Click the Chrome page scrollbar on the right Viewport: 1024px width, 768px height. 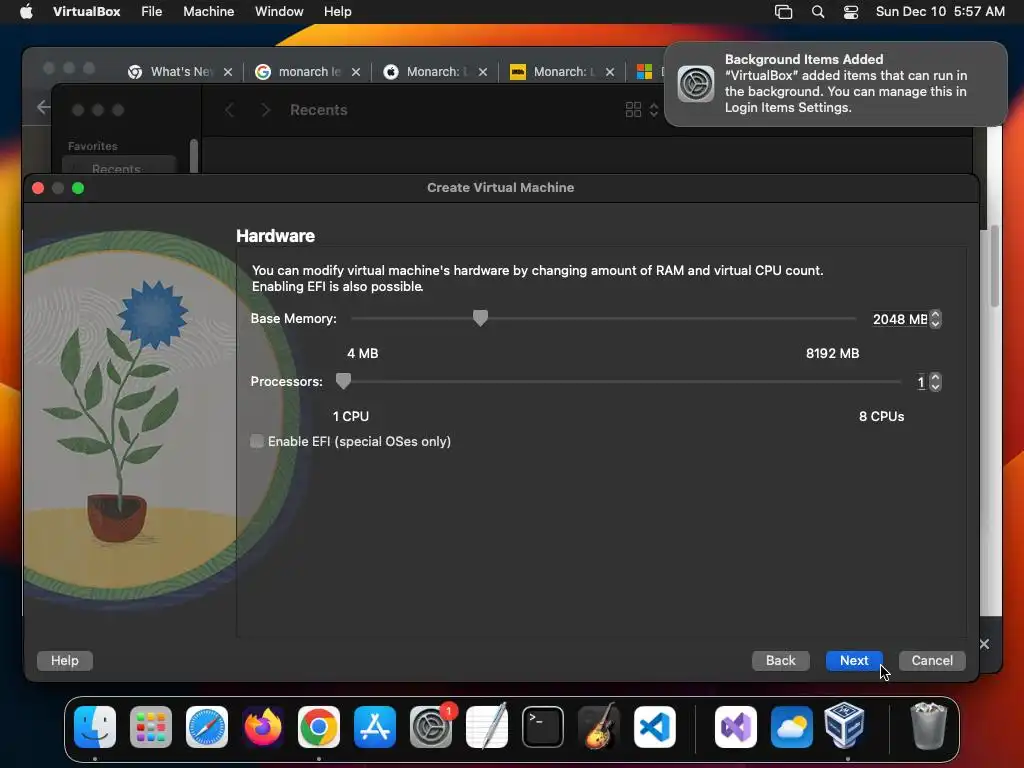995,264
